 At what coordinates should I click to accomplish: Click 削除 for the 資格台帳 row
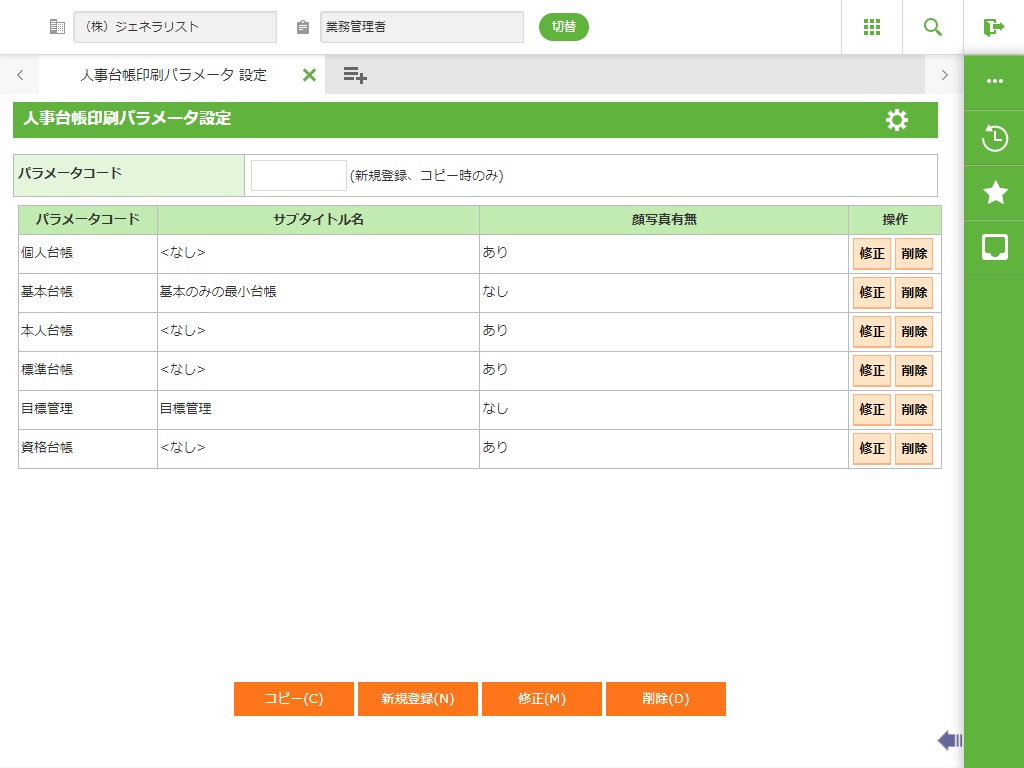coord(913,449)
